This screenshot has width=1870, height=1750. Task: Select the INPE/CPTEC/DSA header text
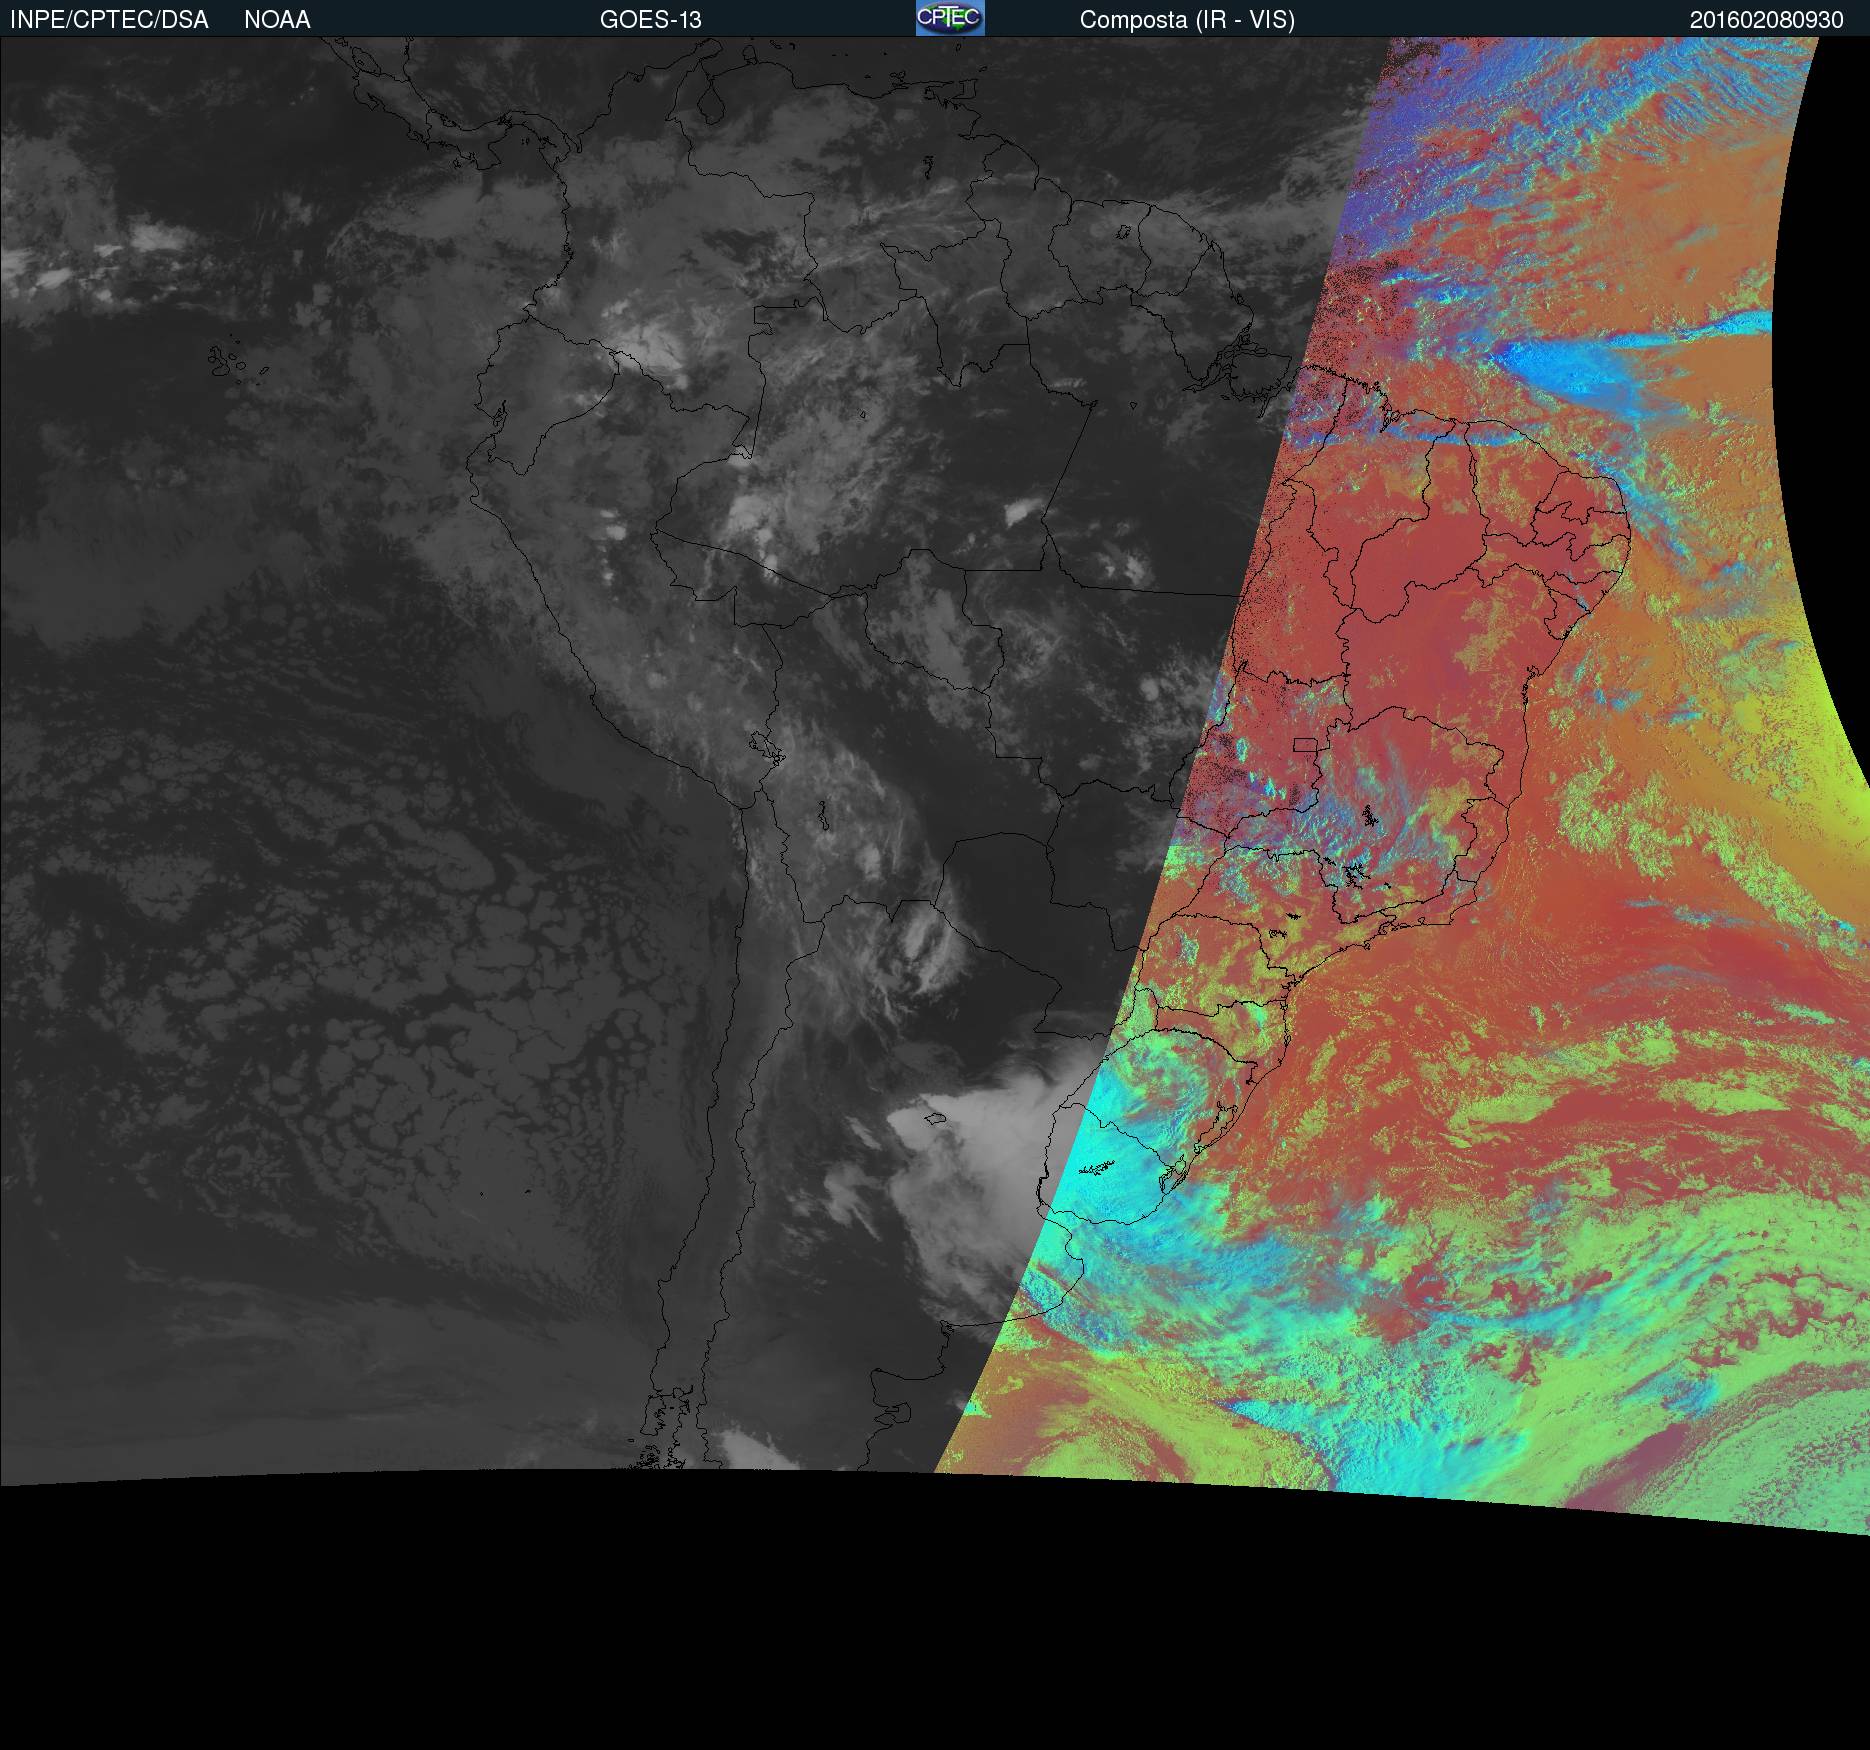tap(109, 20)
